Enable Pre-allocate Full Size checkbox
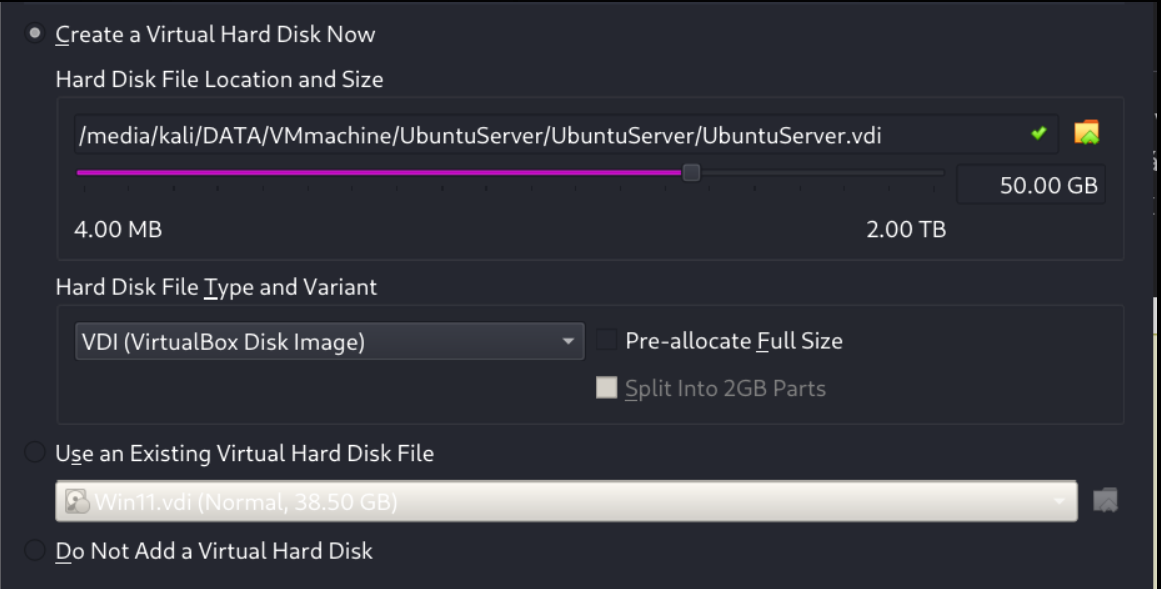1161x589 pixels. (x=607, y=340)
